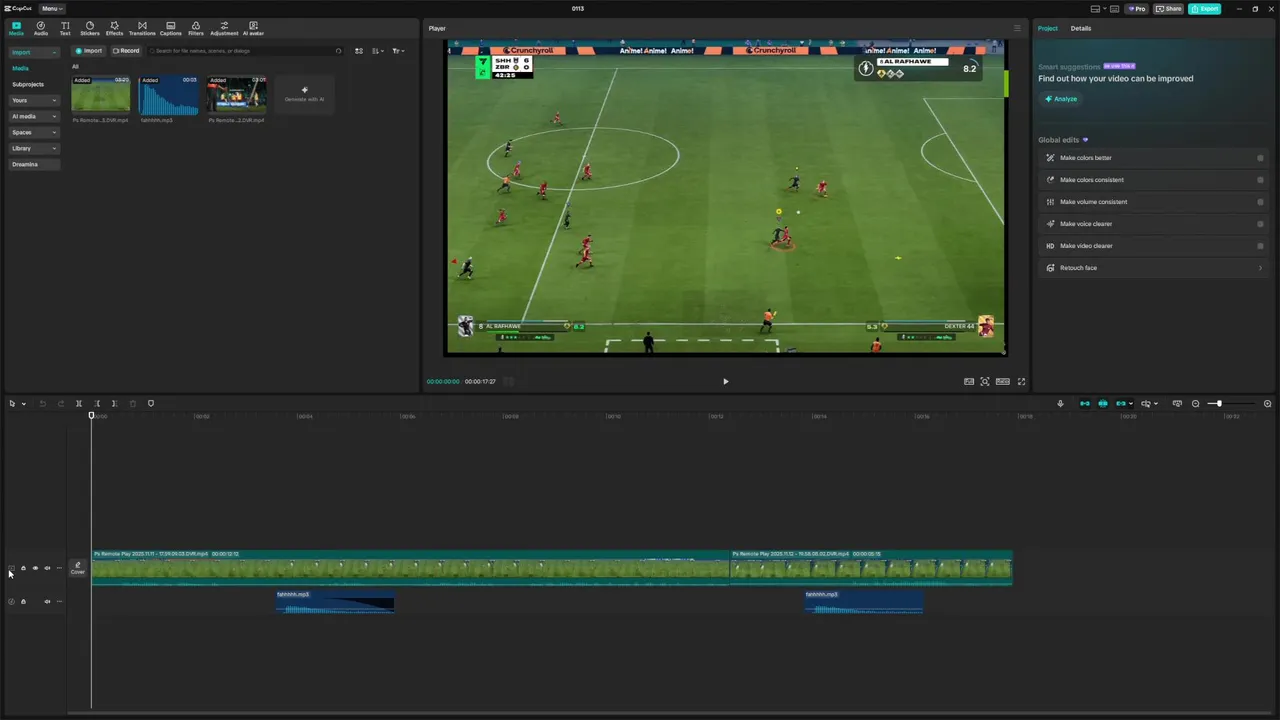Switch to the Project tab
The image size is (1280, 720).
tap(1047, 28)
